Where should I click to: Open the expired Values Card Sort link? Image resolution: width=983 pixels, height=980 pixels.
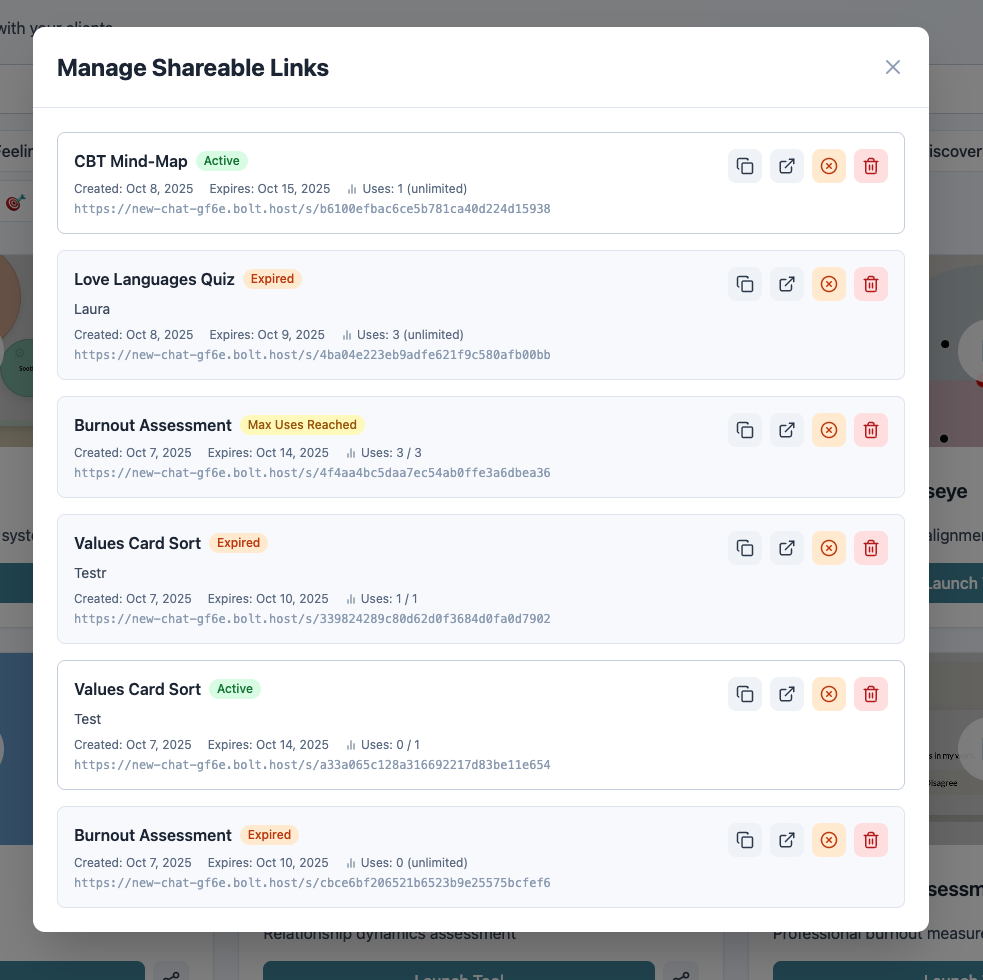pos(787,548)
